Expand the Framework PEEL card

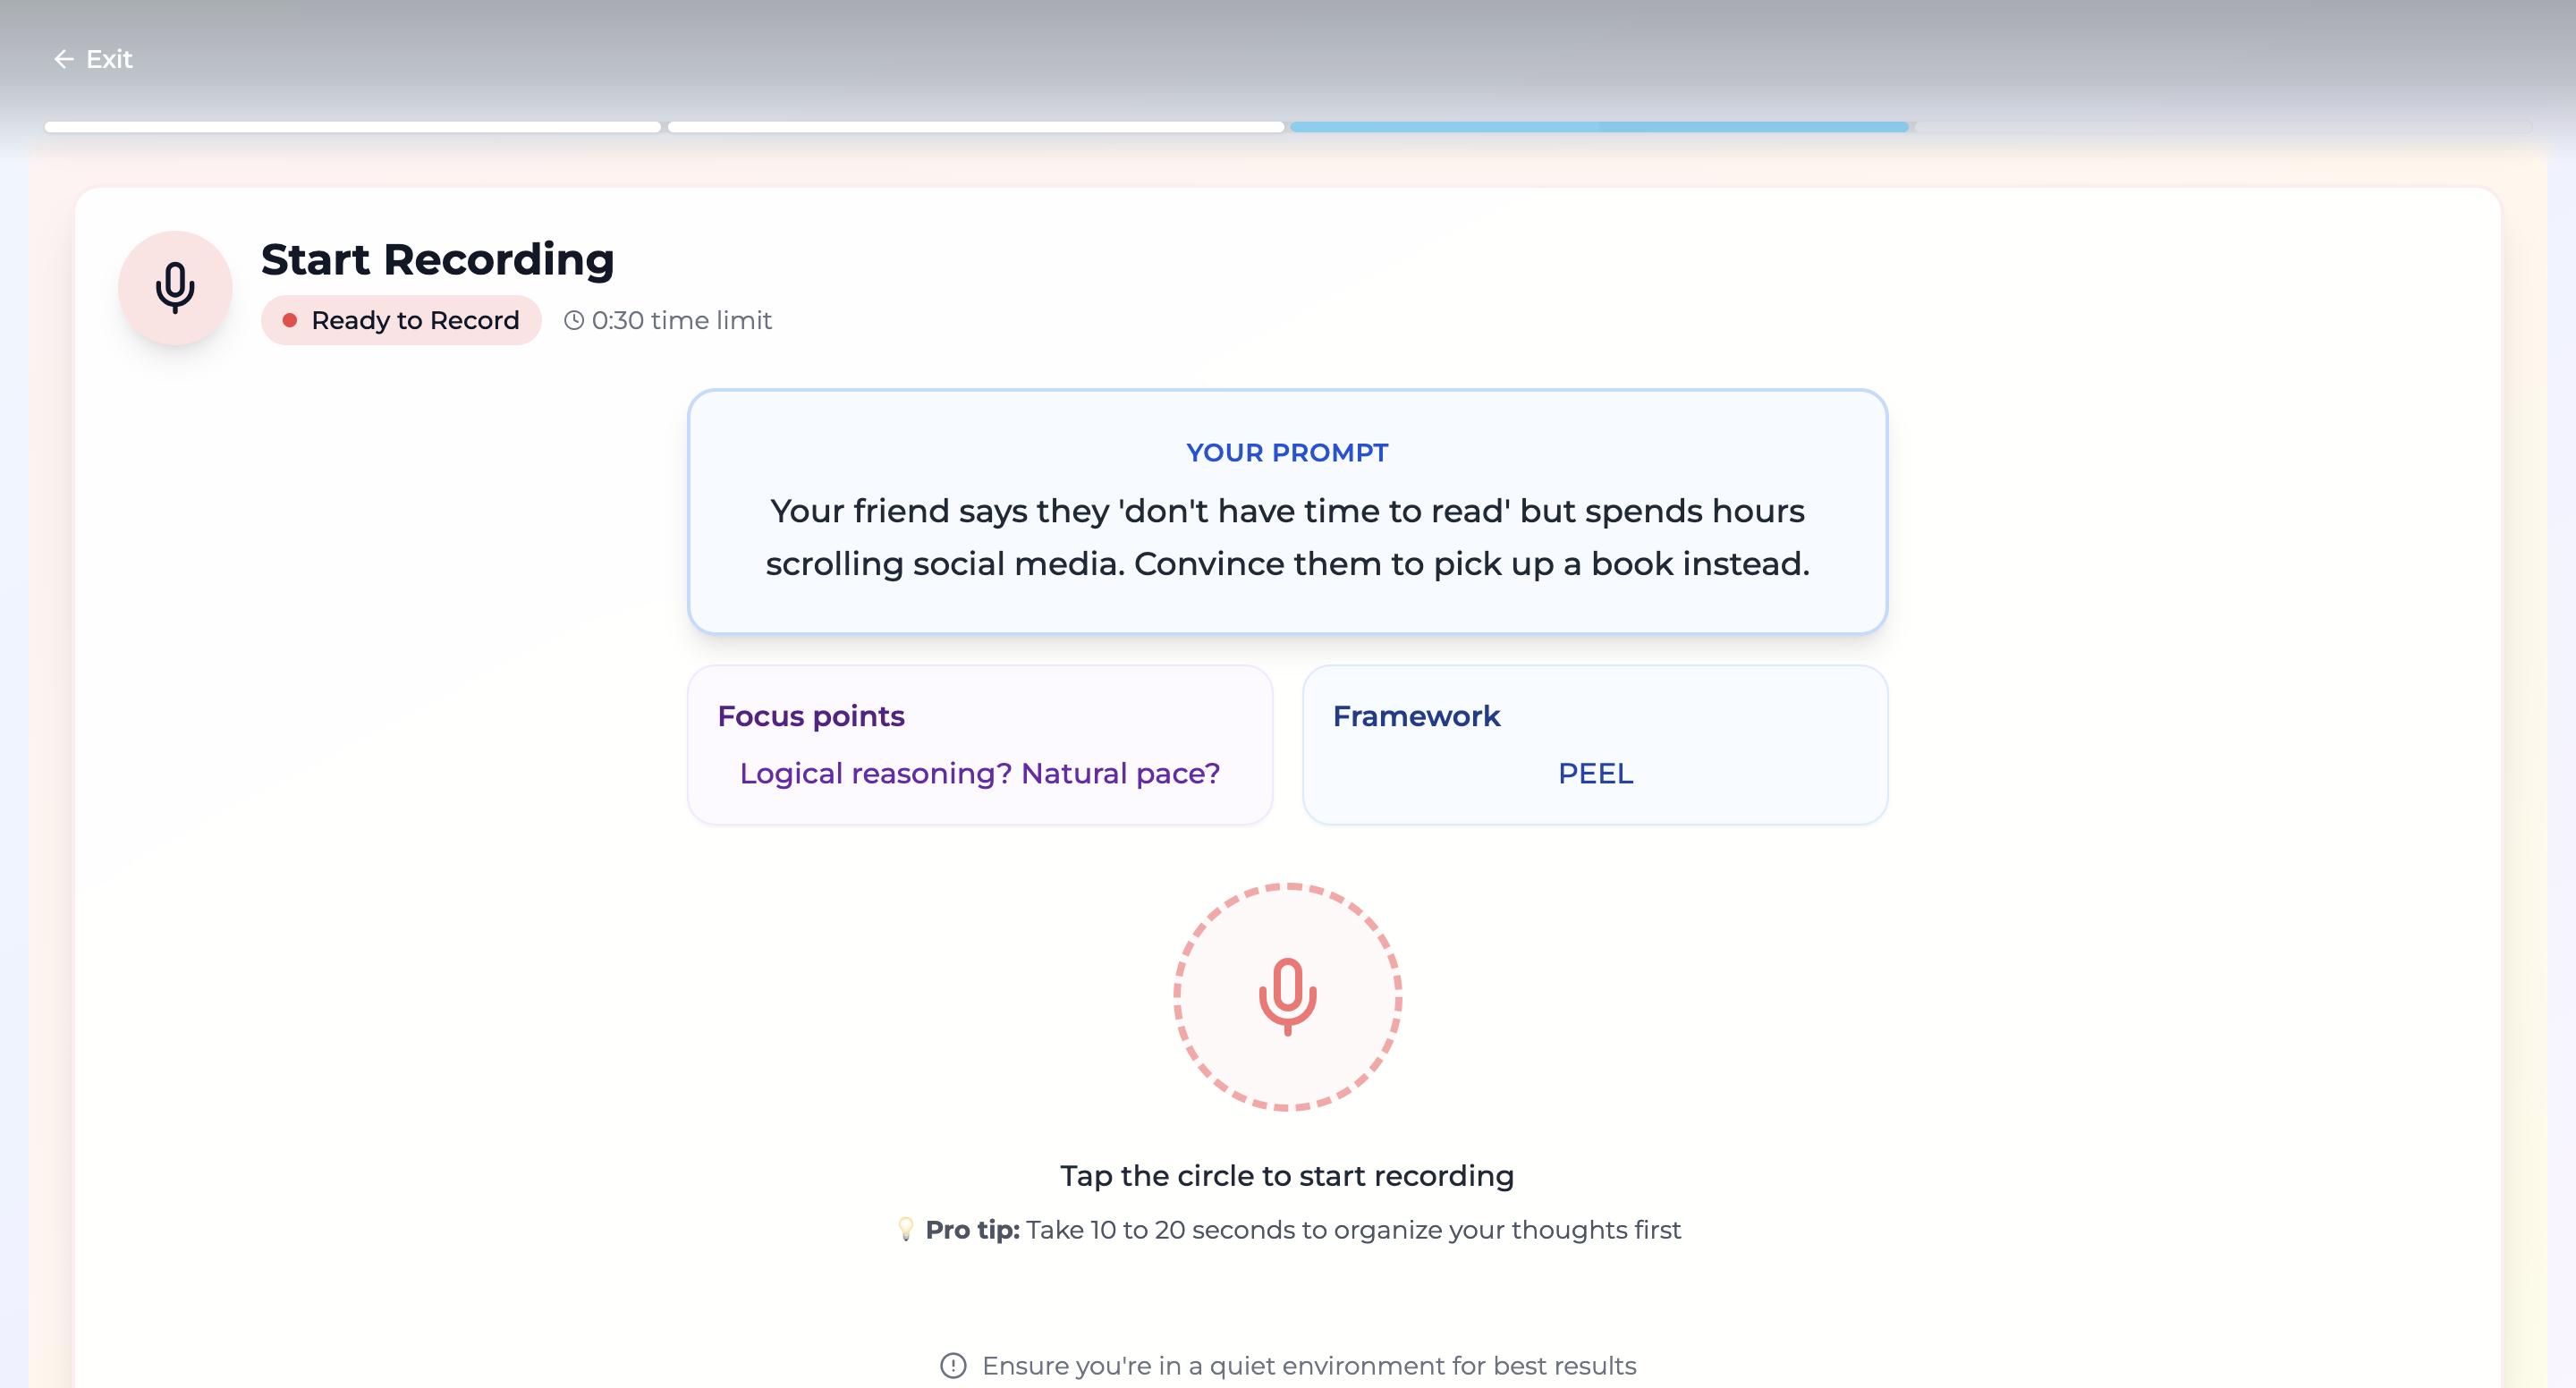1594,744
